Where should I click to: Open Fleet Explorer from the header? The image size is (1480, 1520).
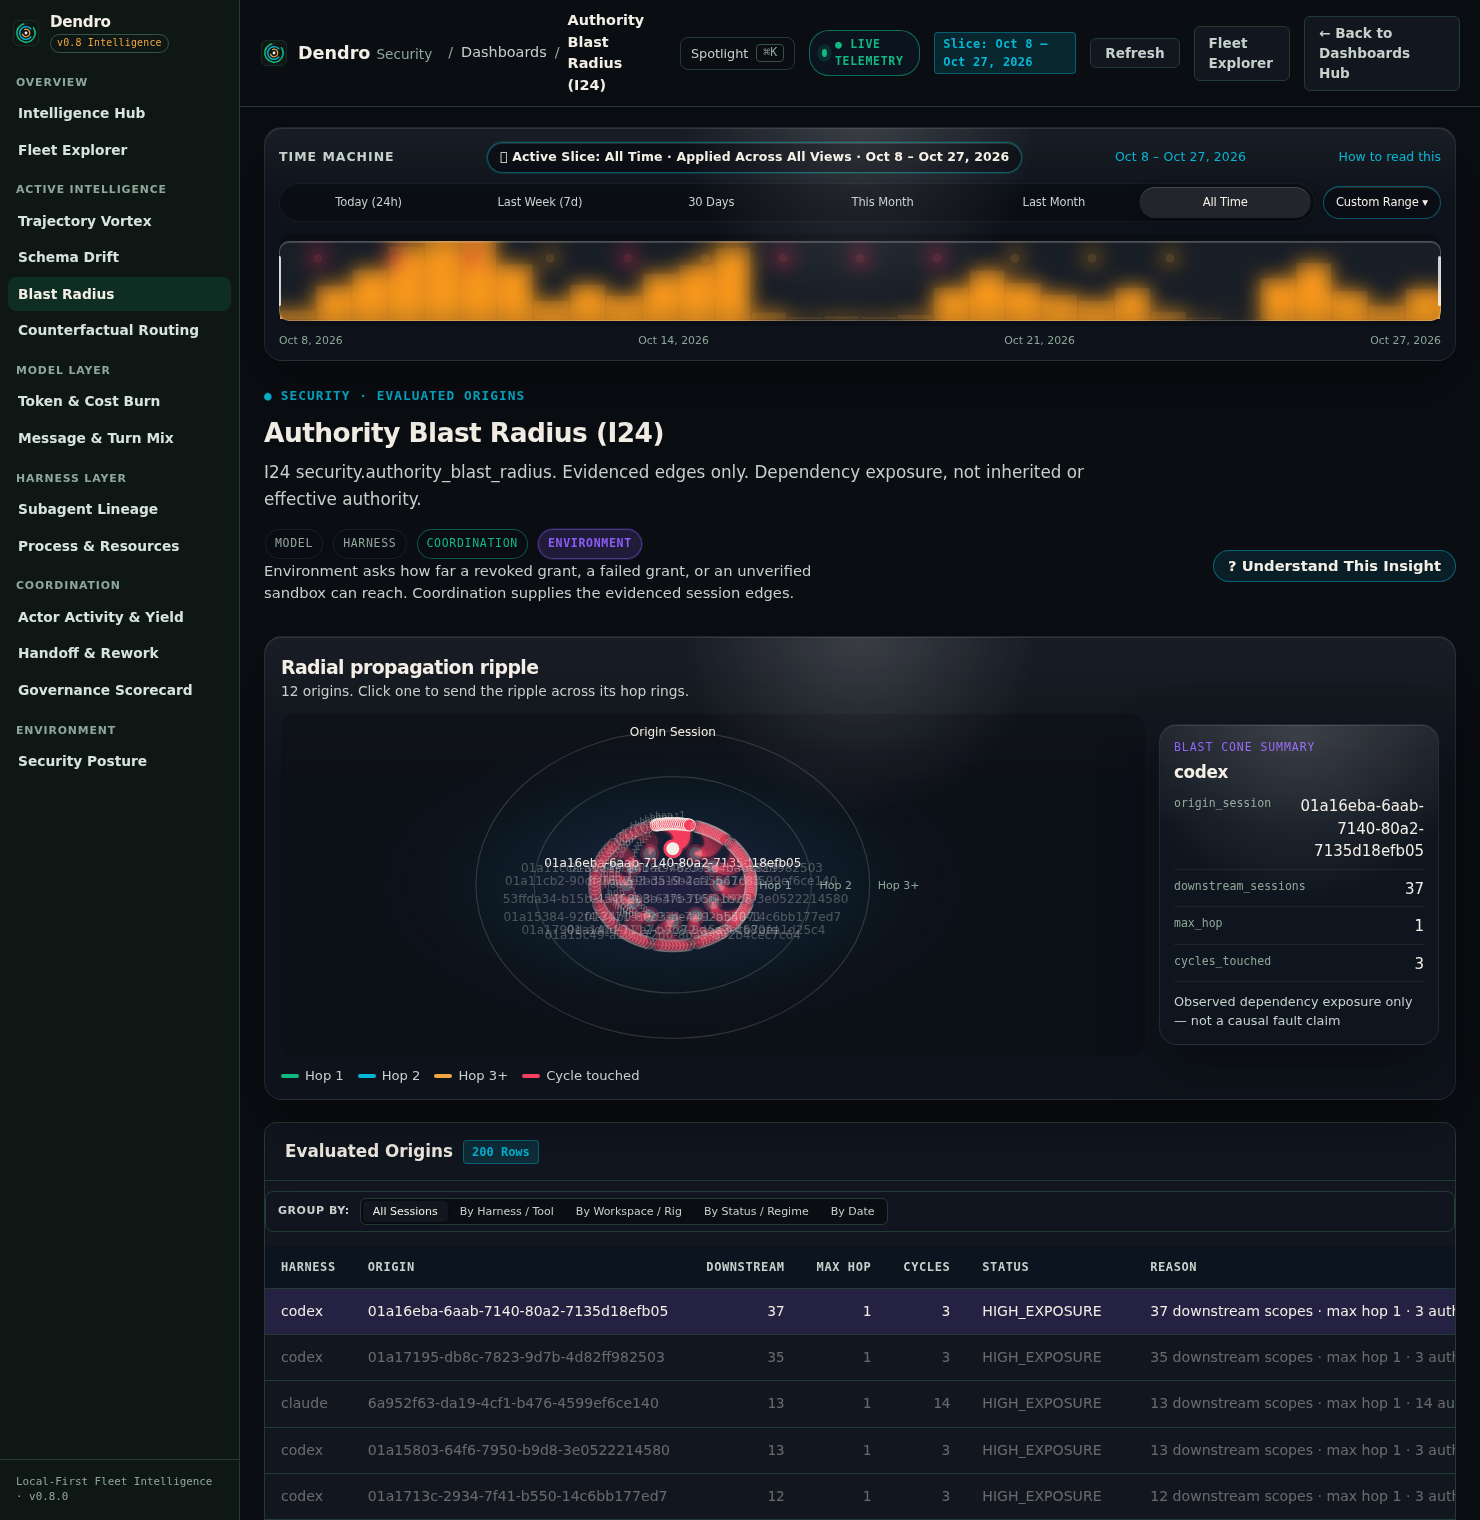coord(1241,53)
